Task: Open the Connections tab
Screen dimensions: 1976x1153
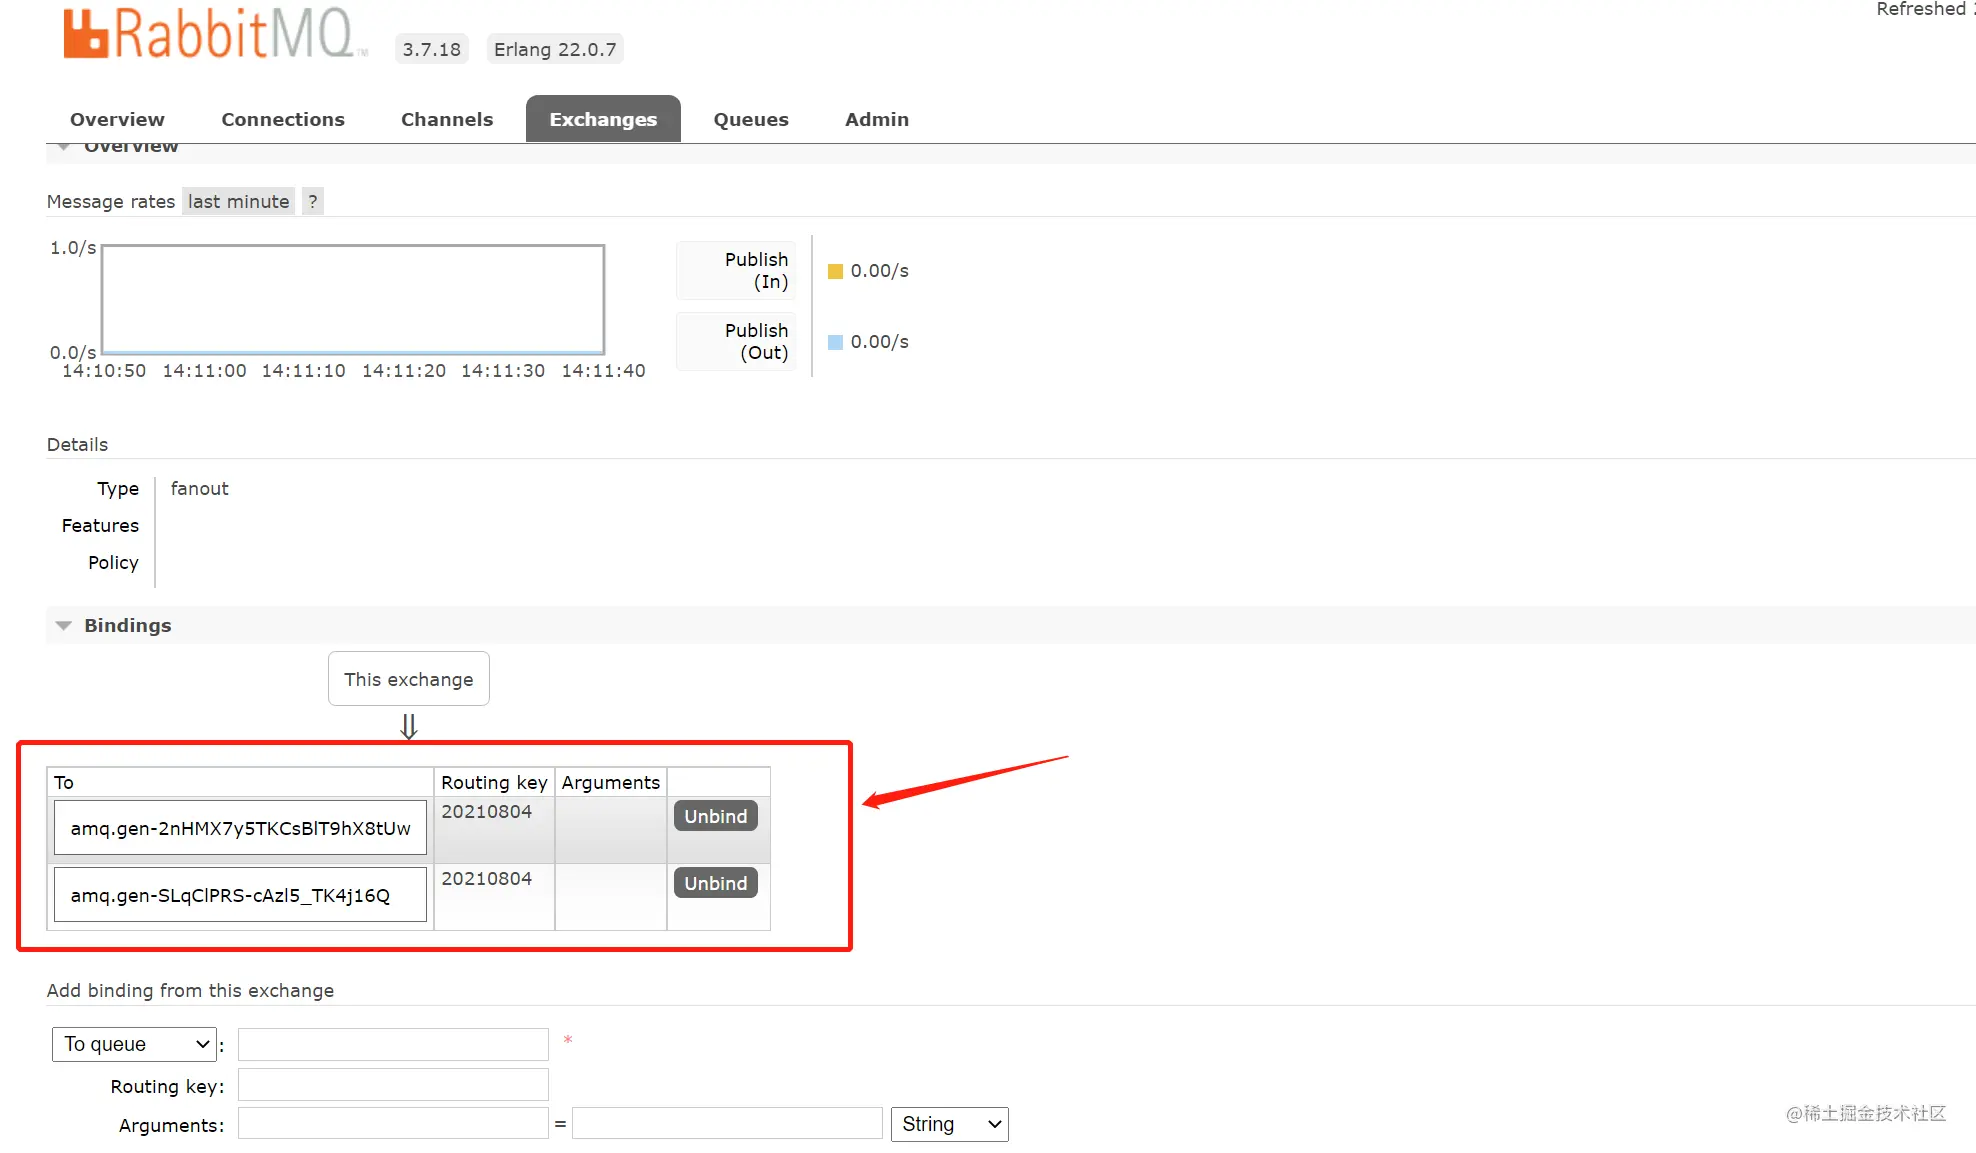Action: (x=283, y=119)
